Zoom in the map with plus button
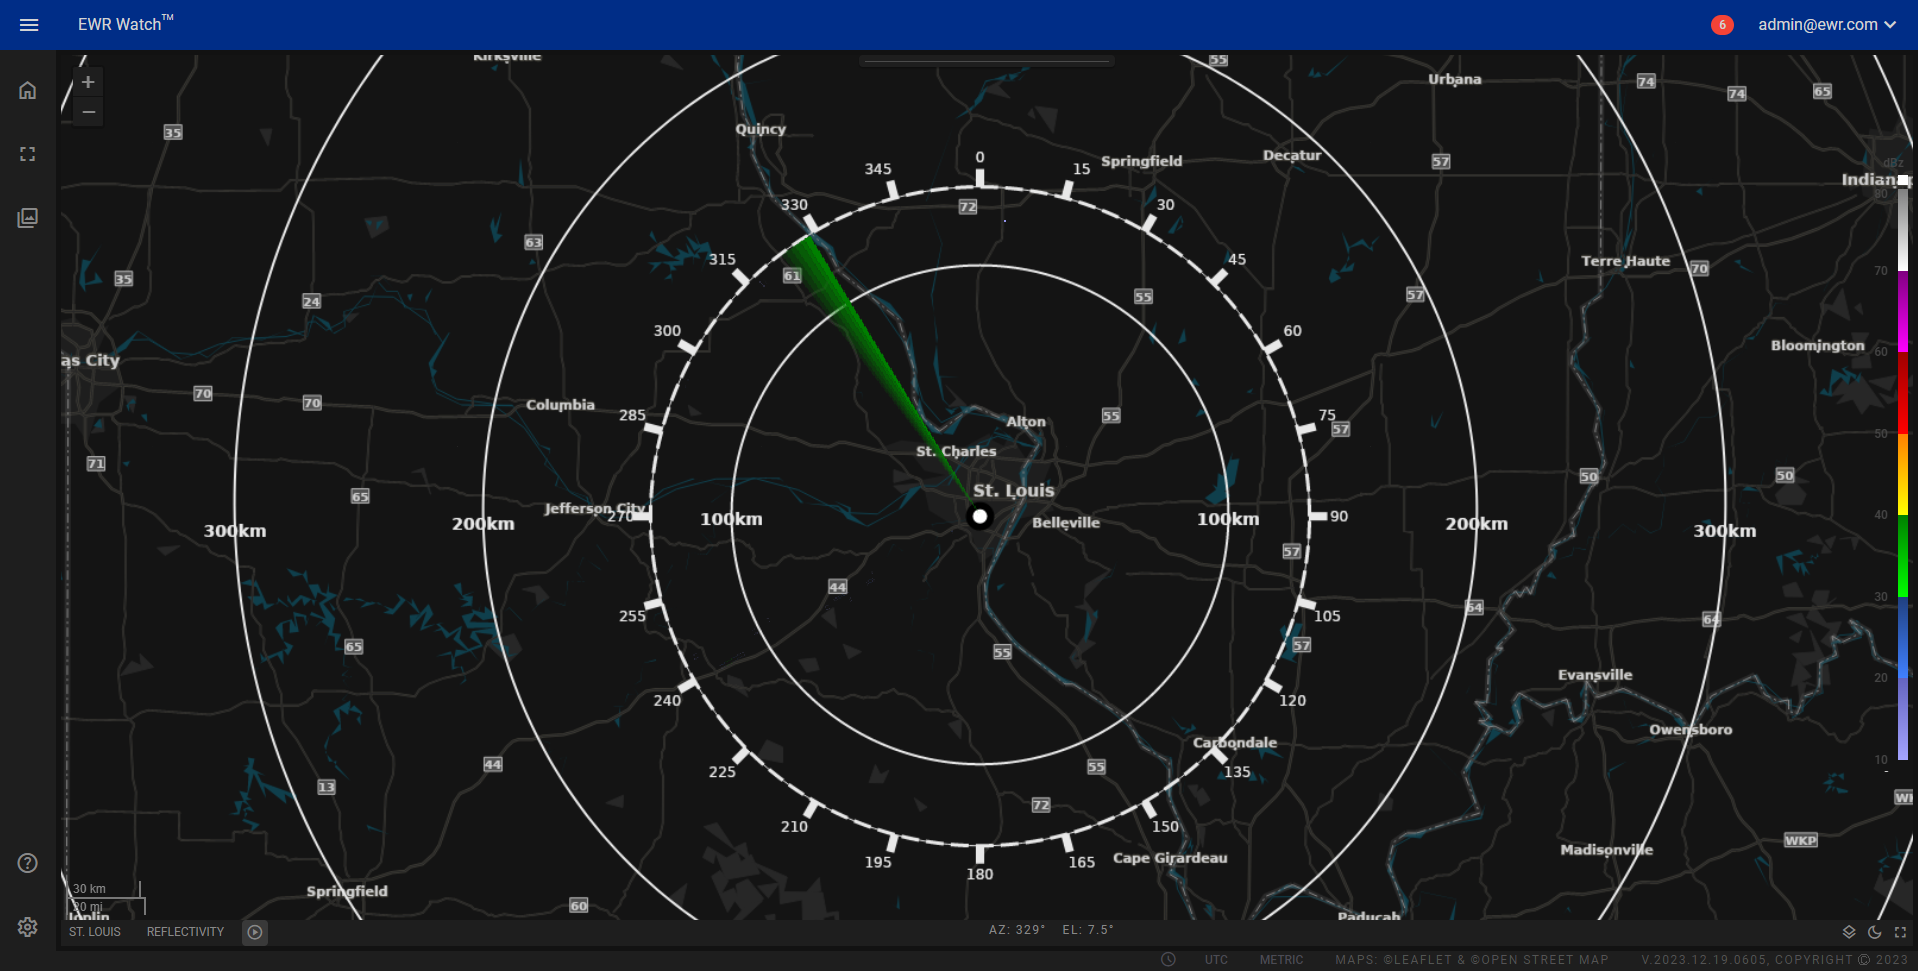The height and width of the screenshot is (971, 1918). [x=88, y=82]
